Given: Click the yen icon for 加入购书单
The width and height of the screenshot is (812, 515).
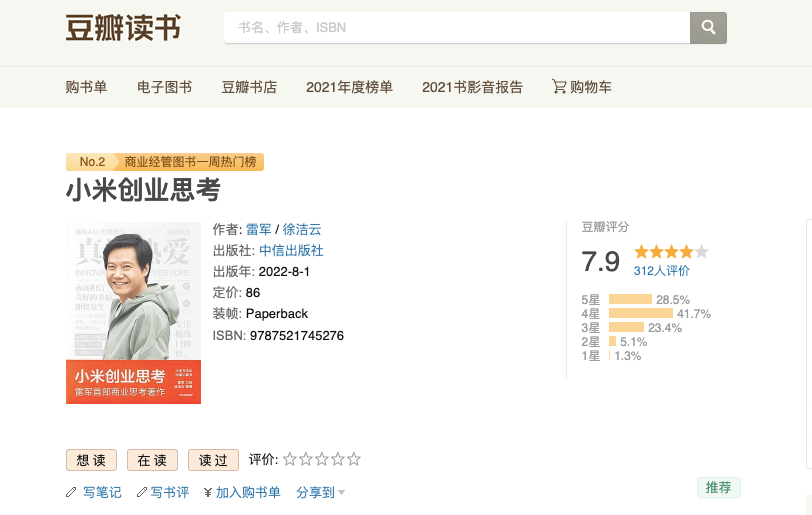Looking at the screenshot, I should [208, 492].
